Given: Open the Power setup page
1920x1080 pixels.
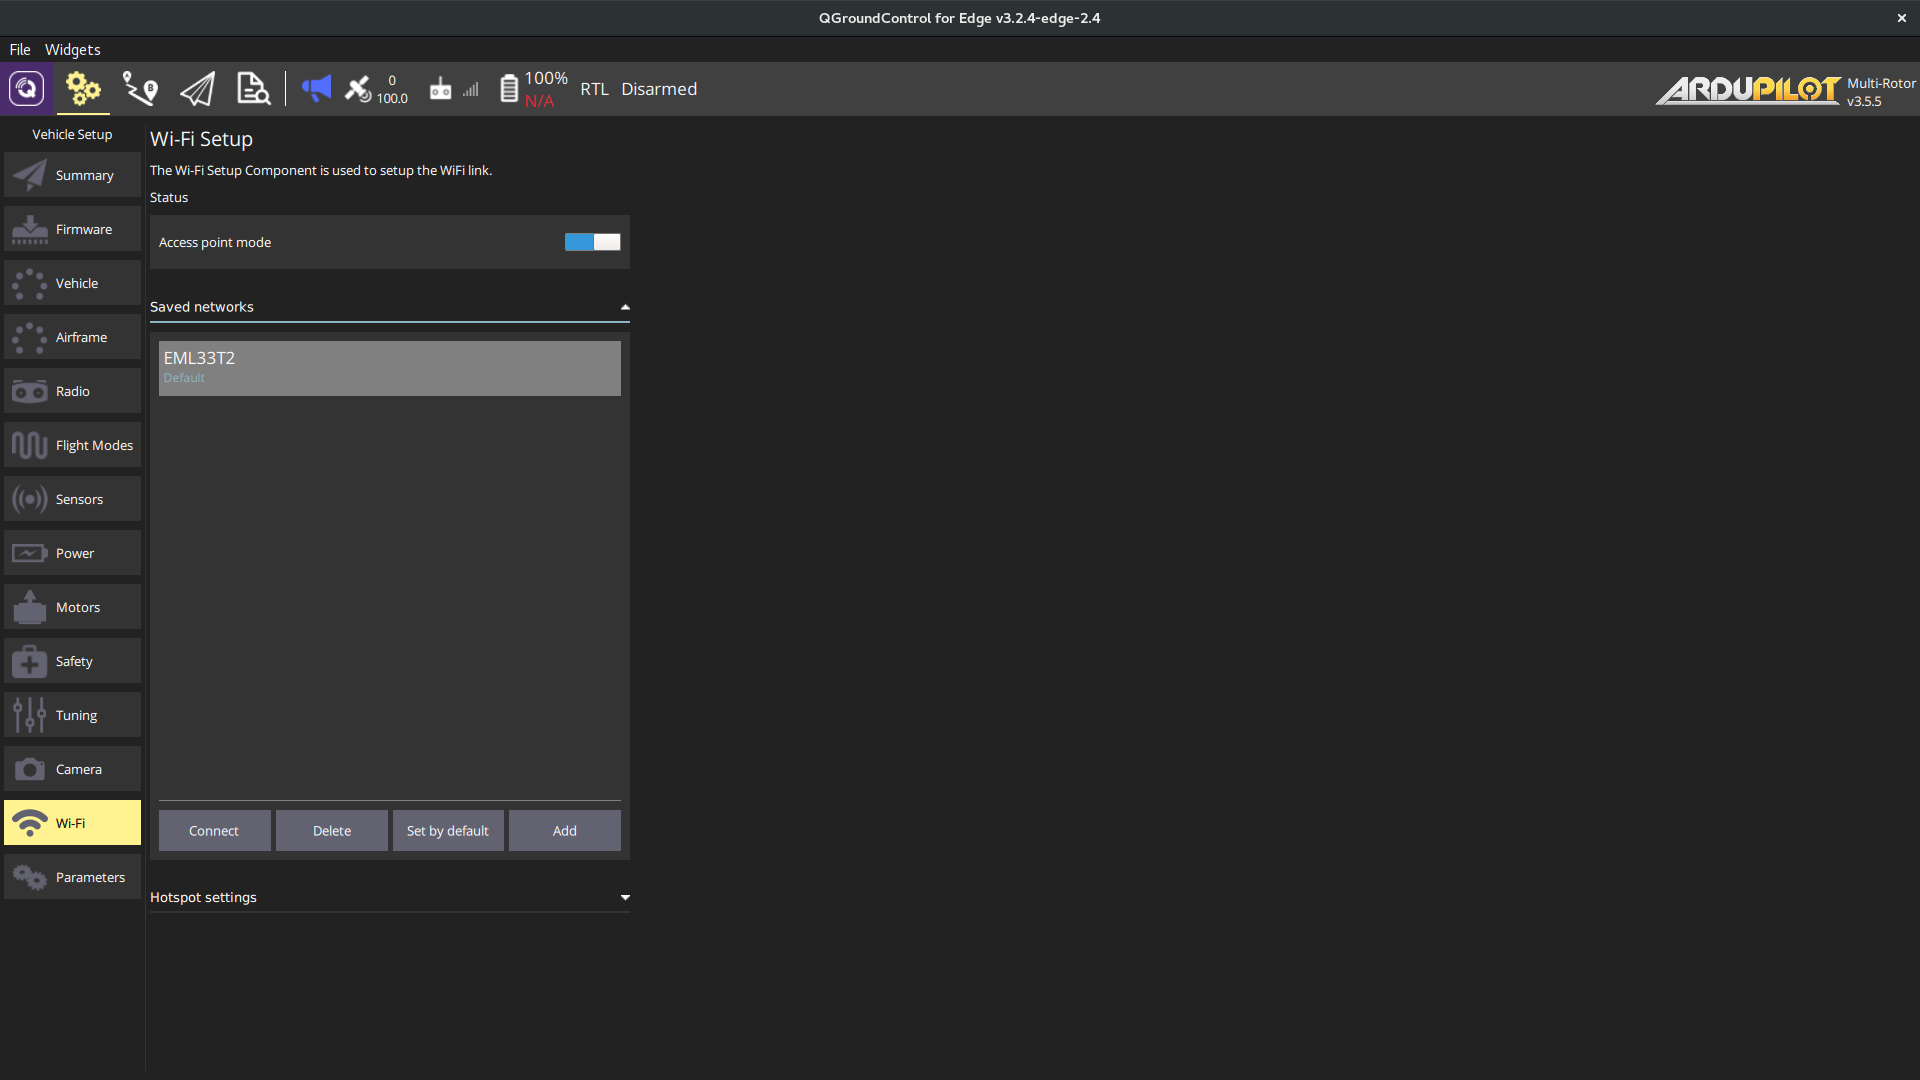Looking at the screenshot, I should pyautogui.click(x=72, y=553).
